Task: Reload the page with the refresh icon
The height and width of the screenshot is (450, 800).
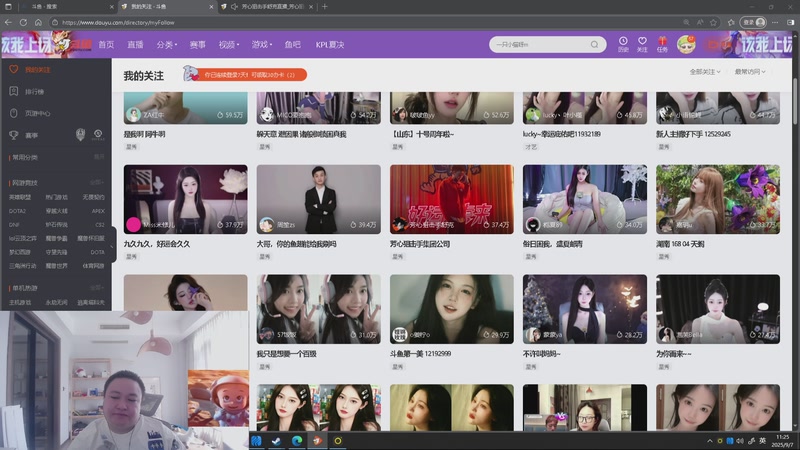Action: pyautogui.click(x=23, y=22)
